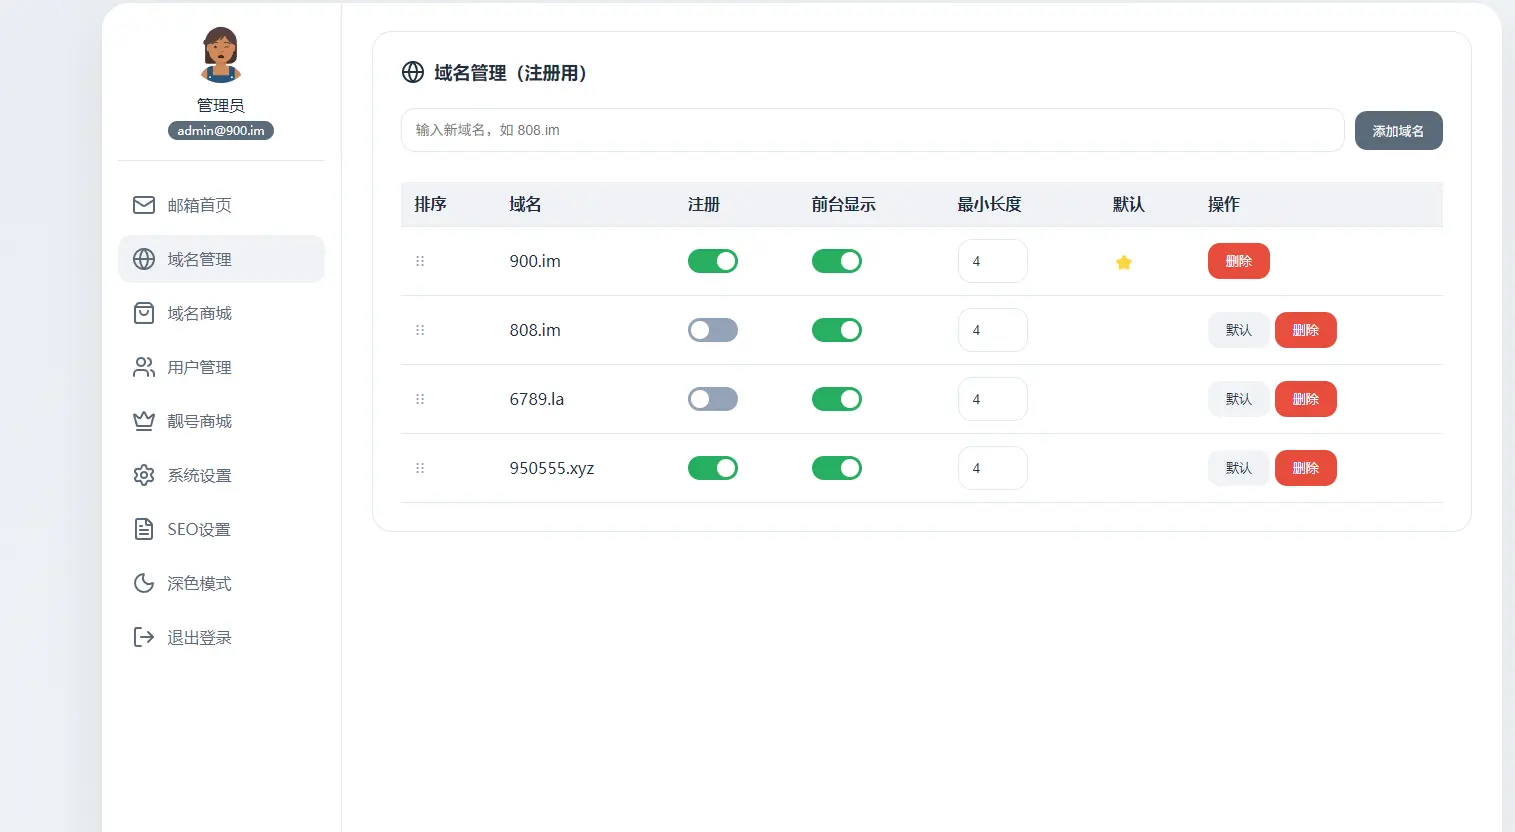
Task: Click the 注册 column header
Action: click(704, 204)
